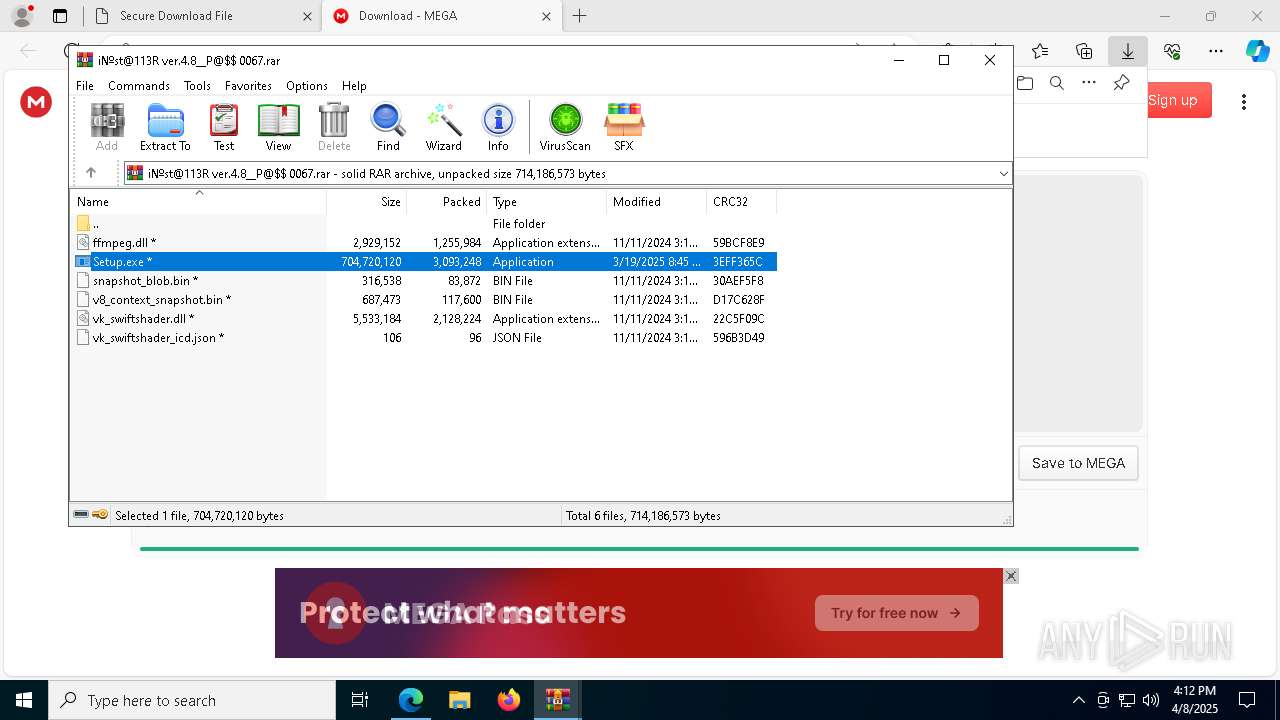Click the volume icon in system tray
The image size is (1280, 720).
point(1151,700)
